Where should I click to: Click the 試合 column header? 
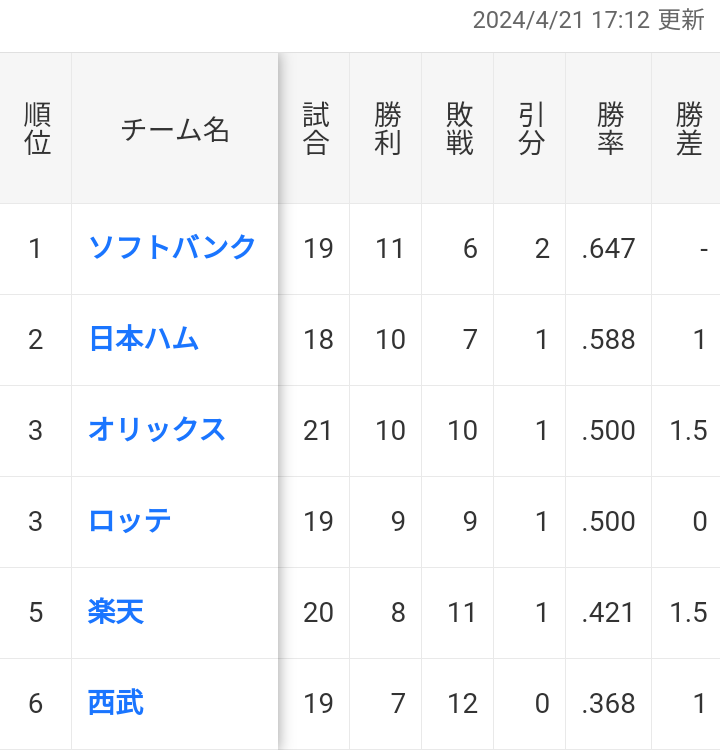316,128
